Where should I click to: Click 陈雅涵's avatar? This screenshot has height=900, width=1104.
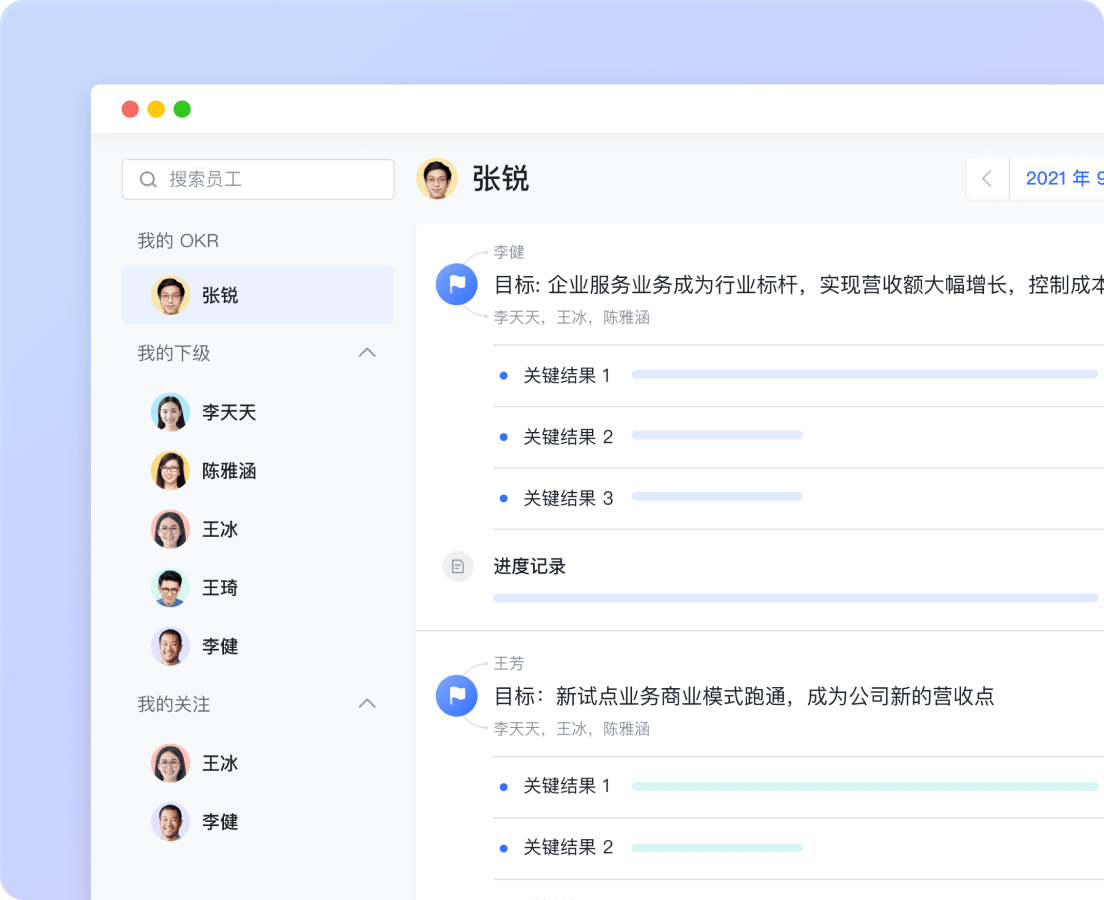[x=170, y=470]
